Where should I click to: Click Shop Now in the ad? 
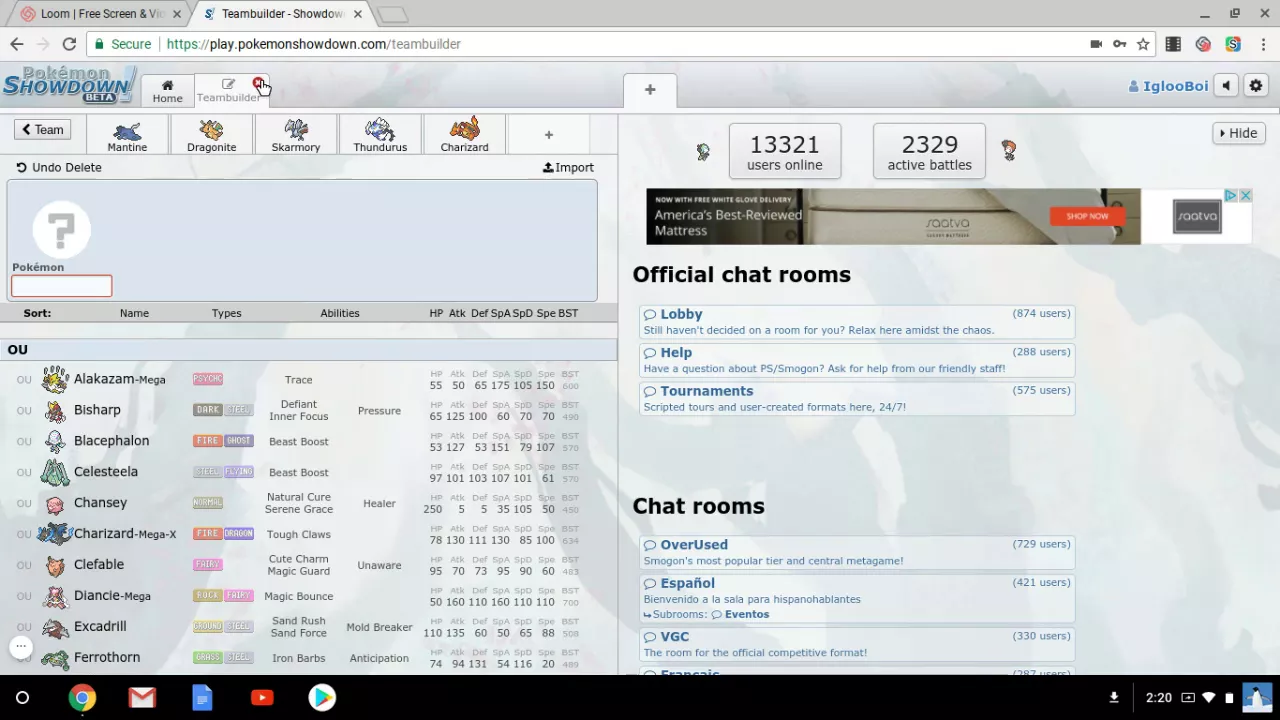[x=1086, y=216]
